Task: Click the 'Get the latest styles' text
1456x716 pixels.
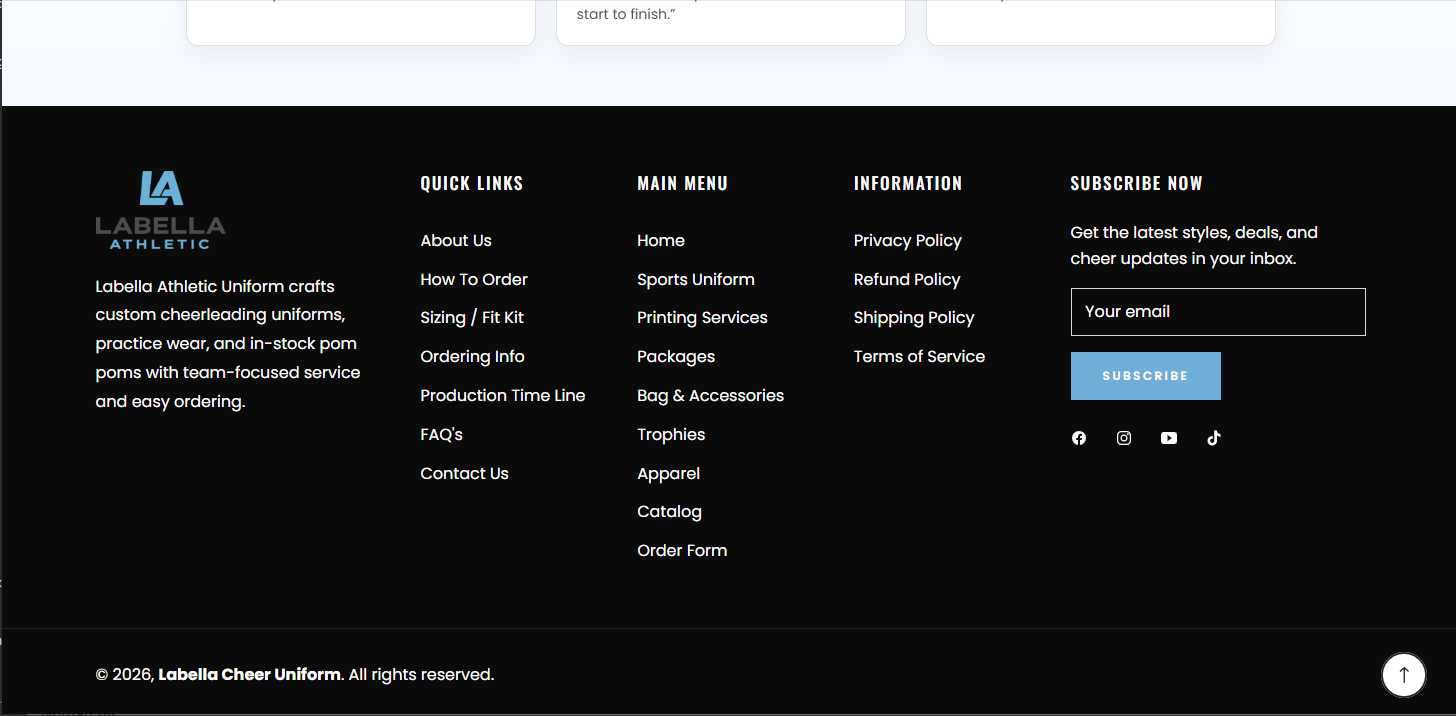Action: [x=1195, y=246]
